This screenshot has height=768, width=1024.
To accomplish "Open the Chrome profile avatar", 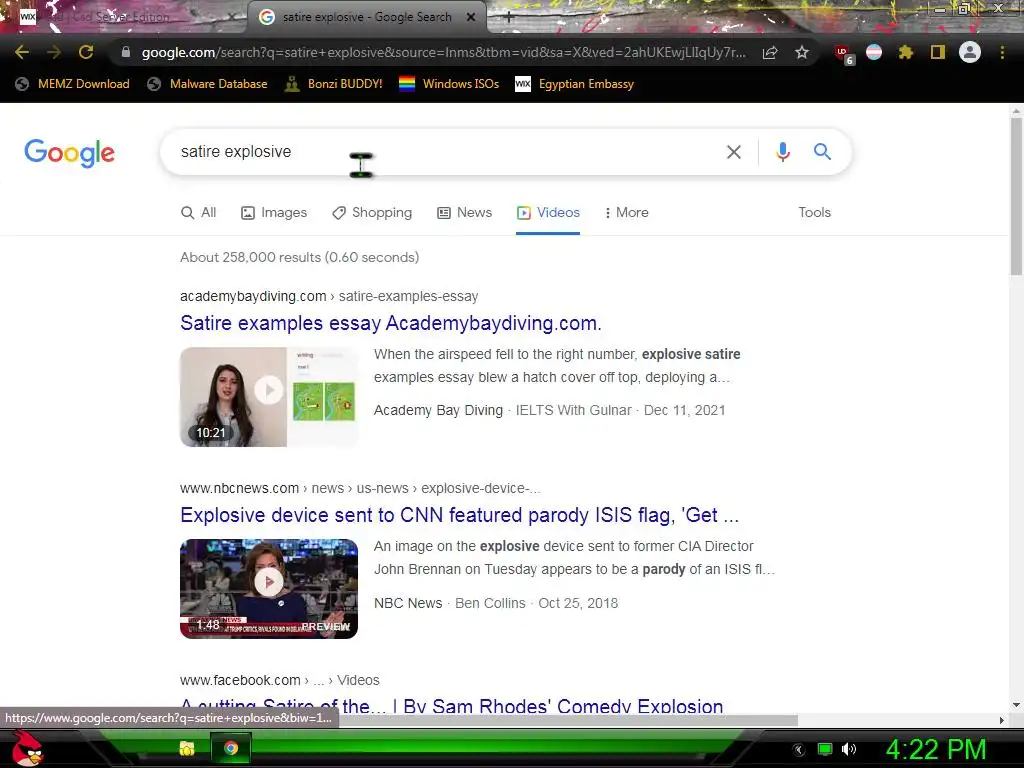I will pyautogui.click(x=970, y=52).
